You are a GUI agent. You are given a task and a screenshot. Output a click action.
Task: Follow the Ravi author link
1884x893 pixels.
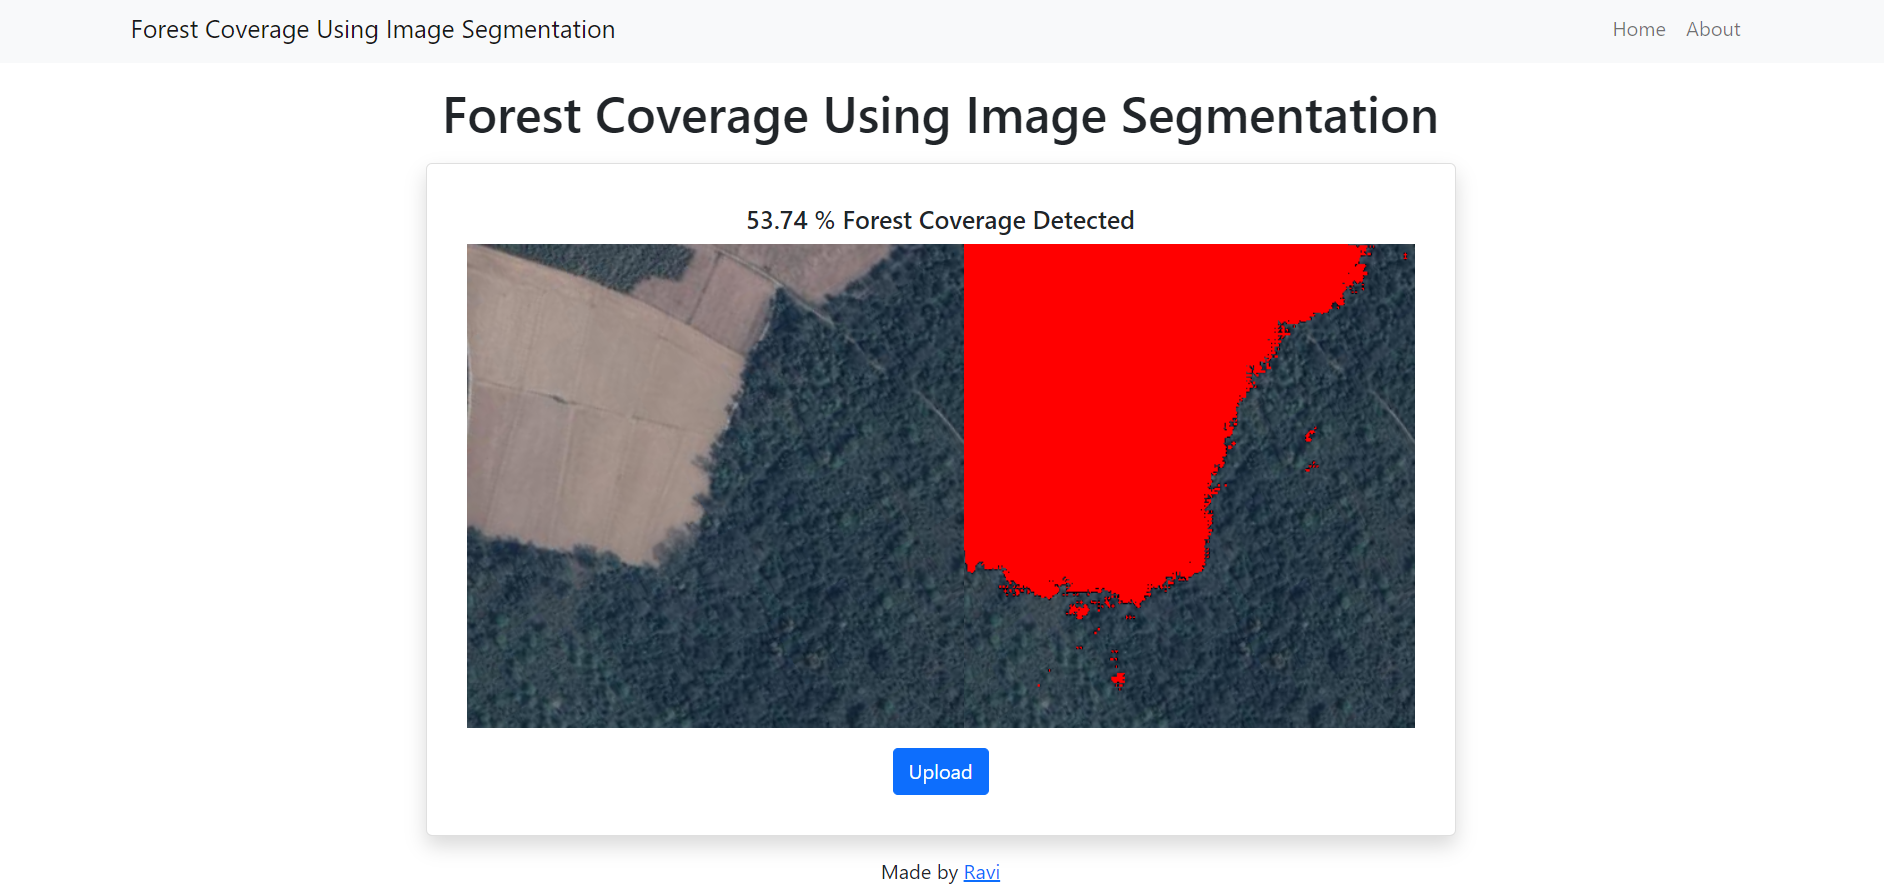(x=981, y=872)
